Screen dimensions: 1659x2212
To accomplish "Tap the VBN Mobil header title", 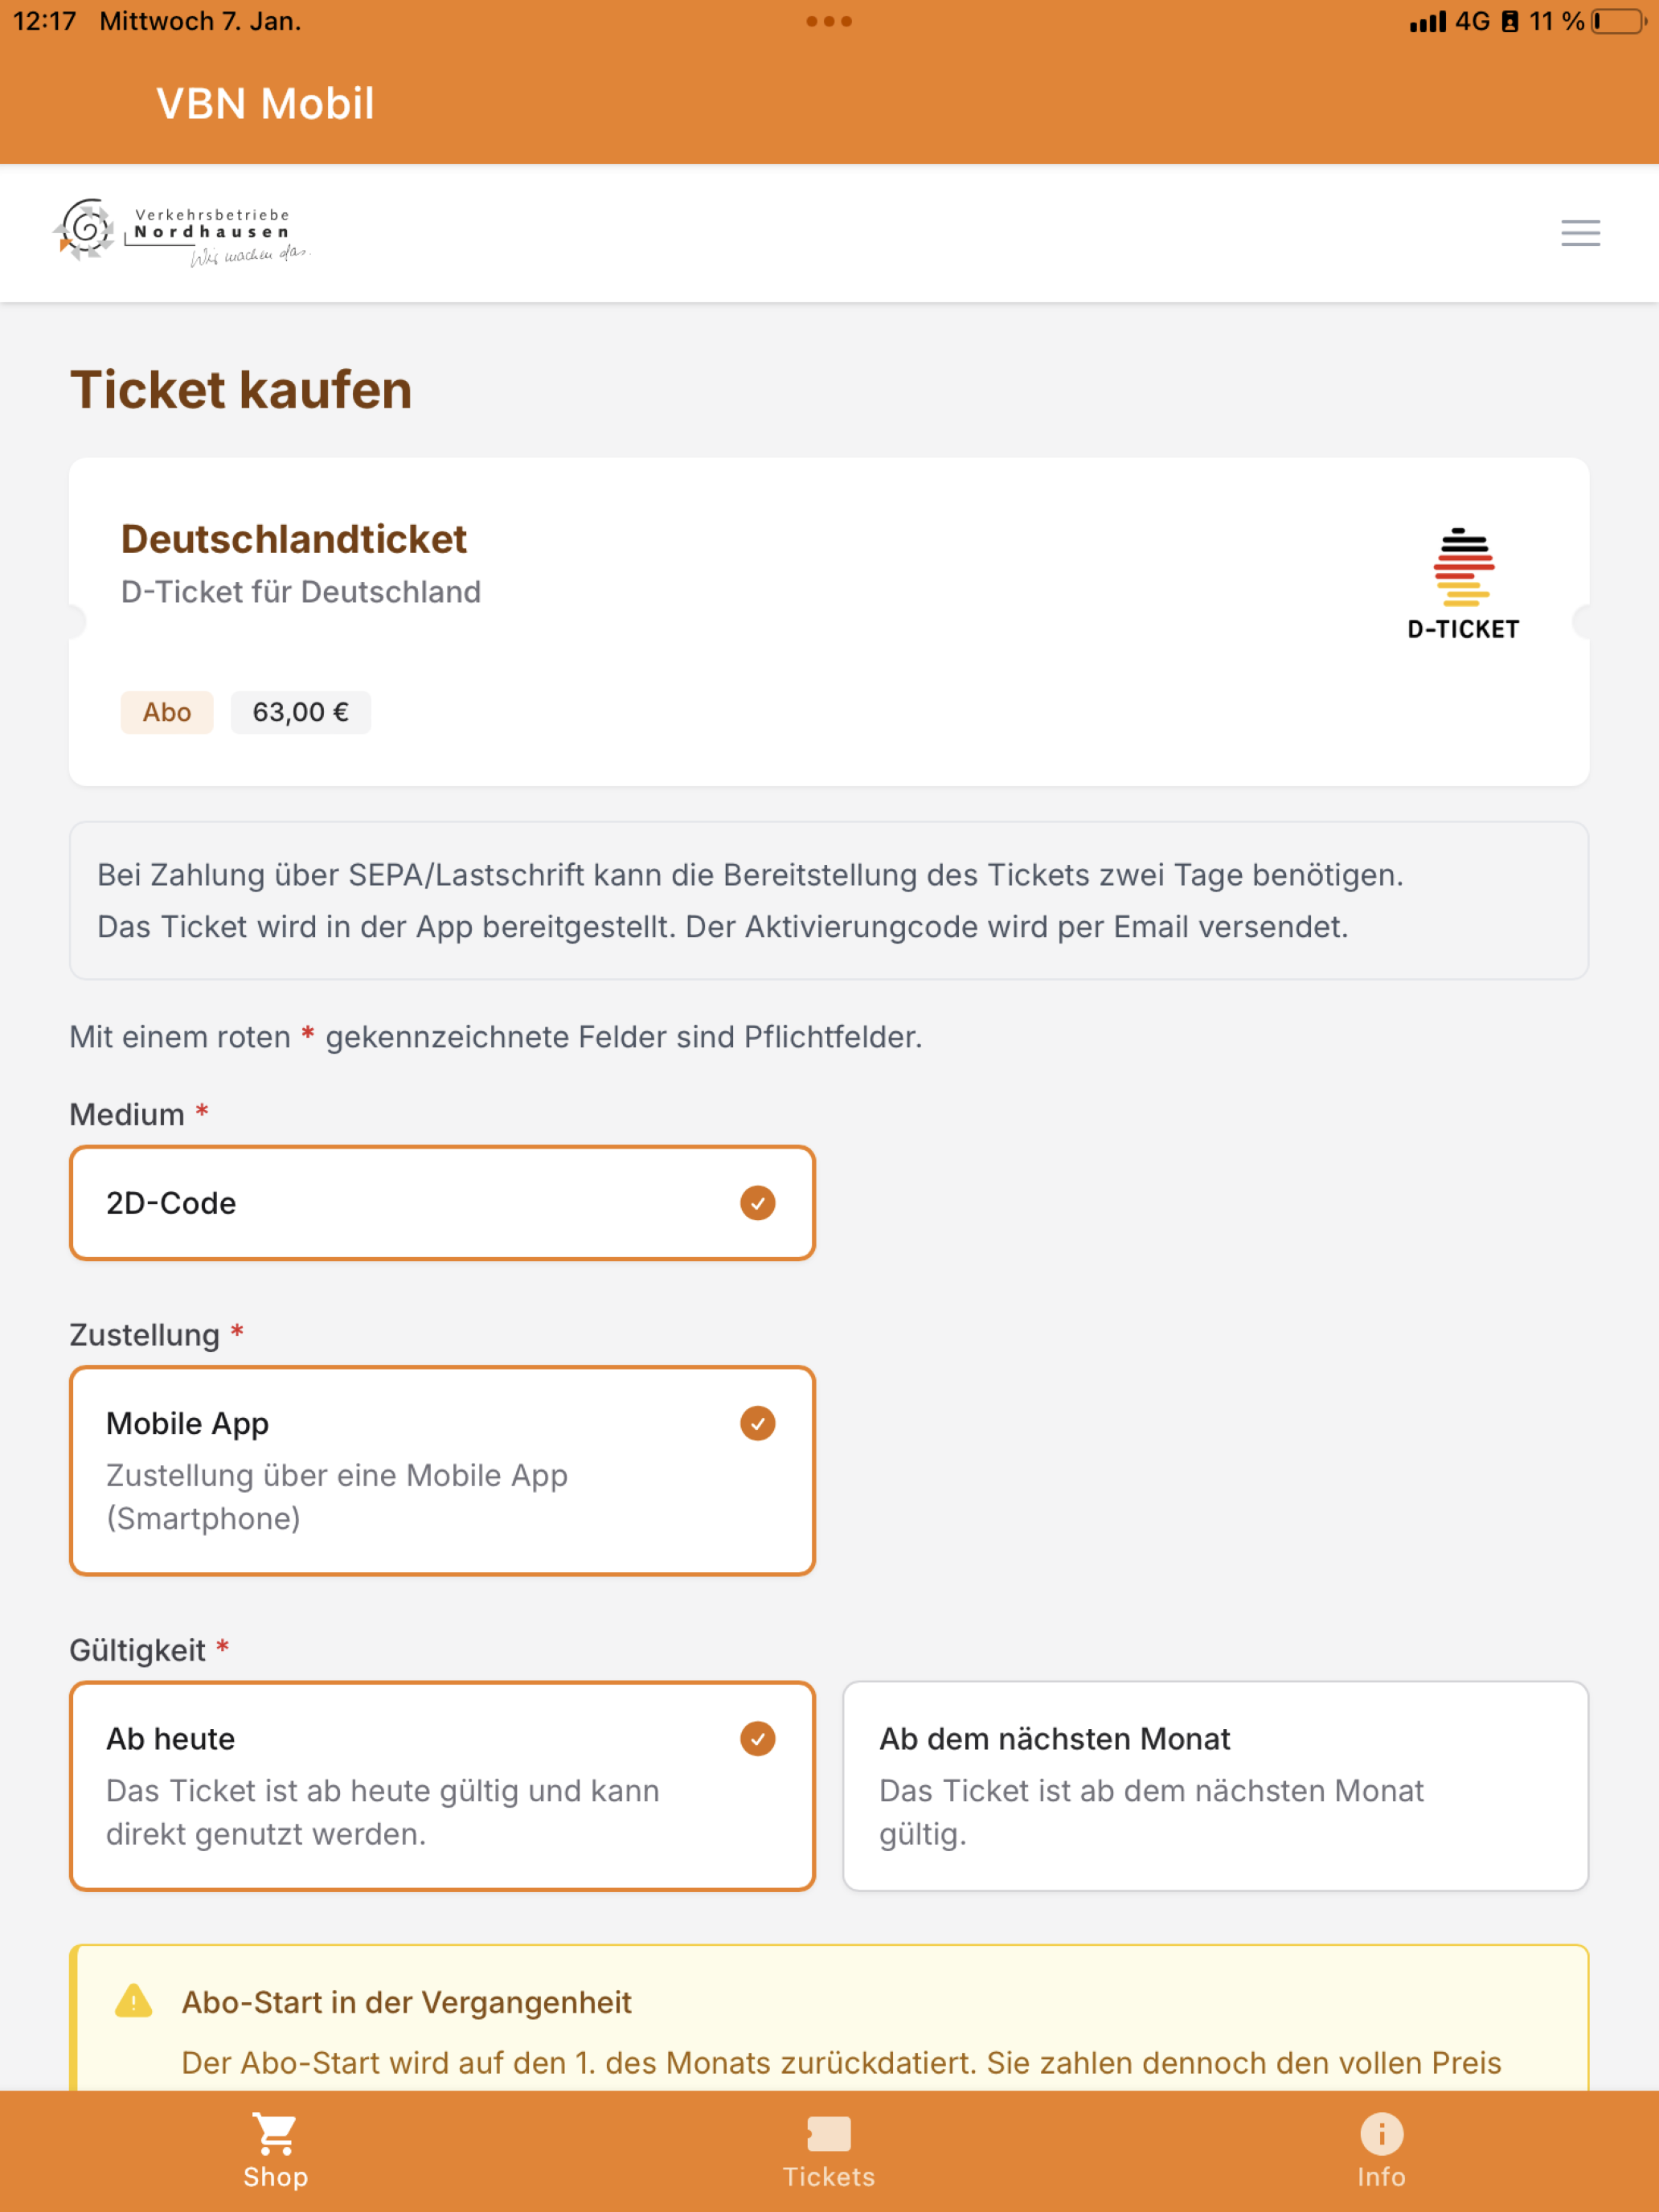I will (266, 103).
